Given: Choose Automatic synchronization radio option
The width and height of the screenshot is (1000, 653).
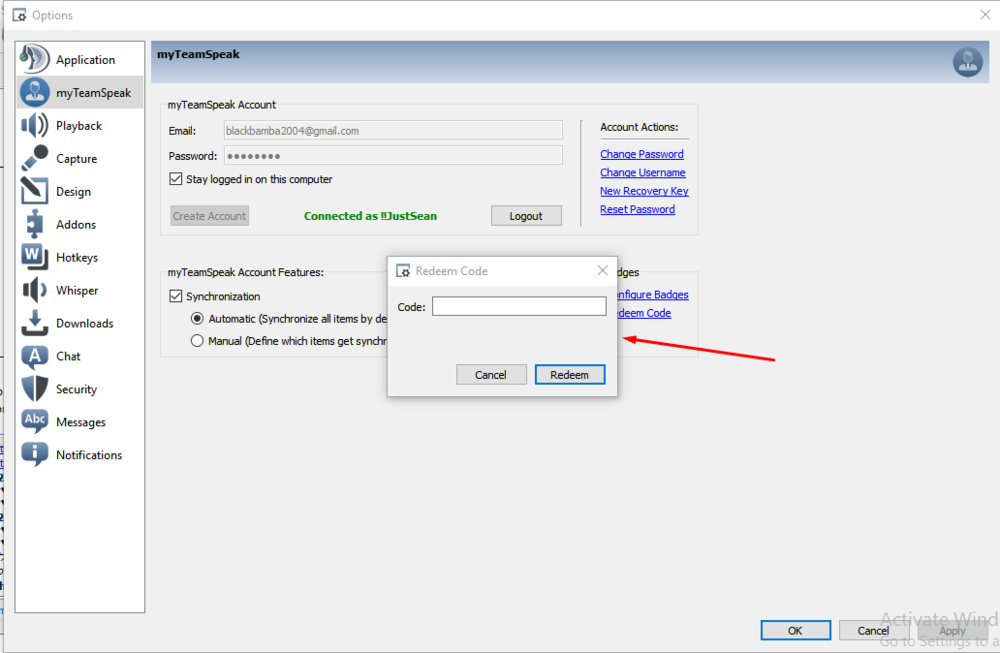Looking at the screenshot, I should (197, 319).
